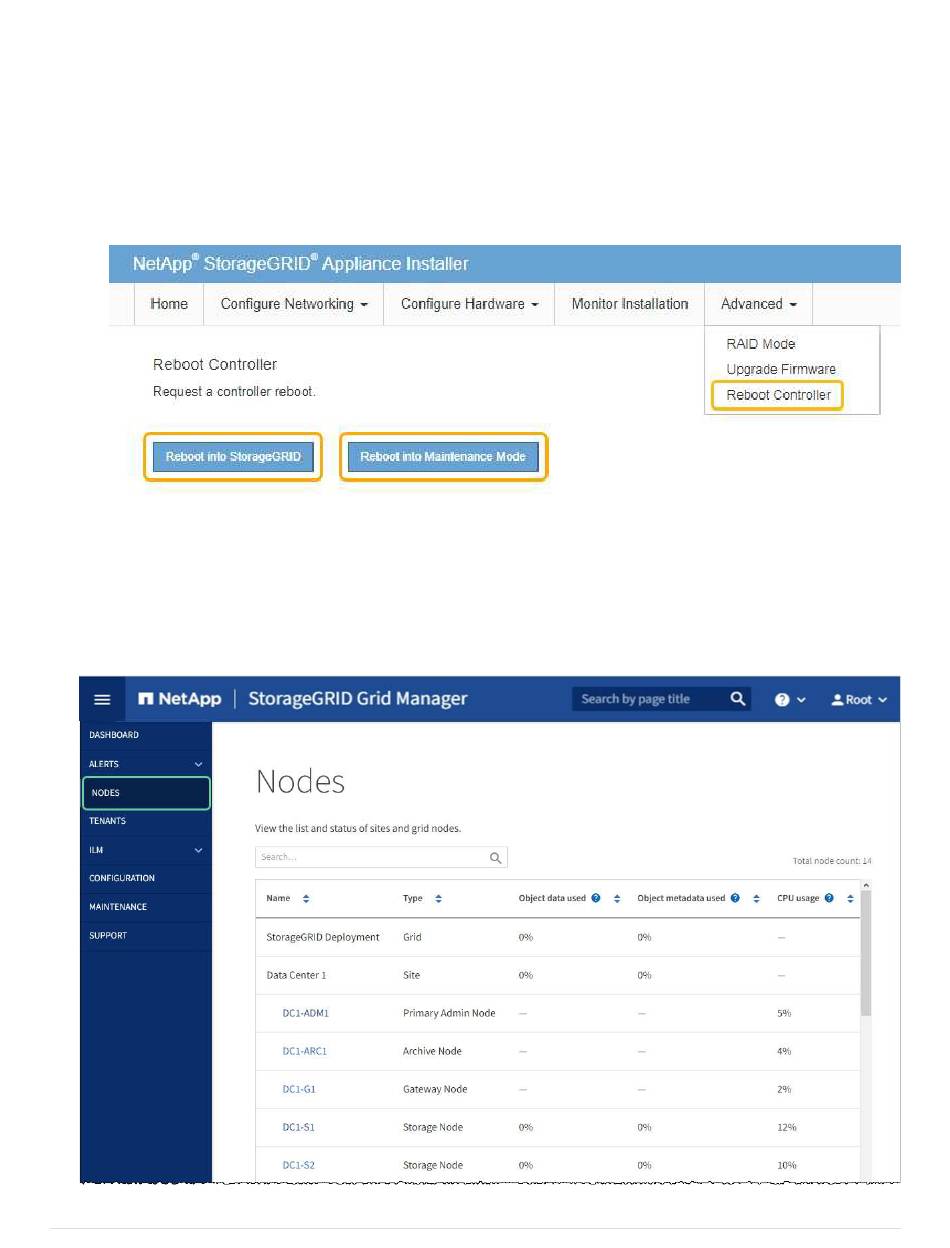Sort nodes by the Name column
The width and height of the screenshot is (950, 1248).
(306, 898)
